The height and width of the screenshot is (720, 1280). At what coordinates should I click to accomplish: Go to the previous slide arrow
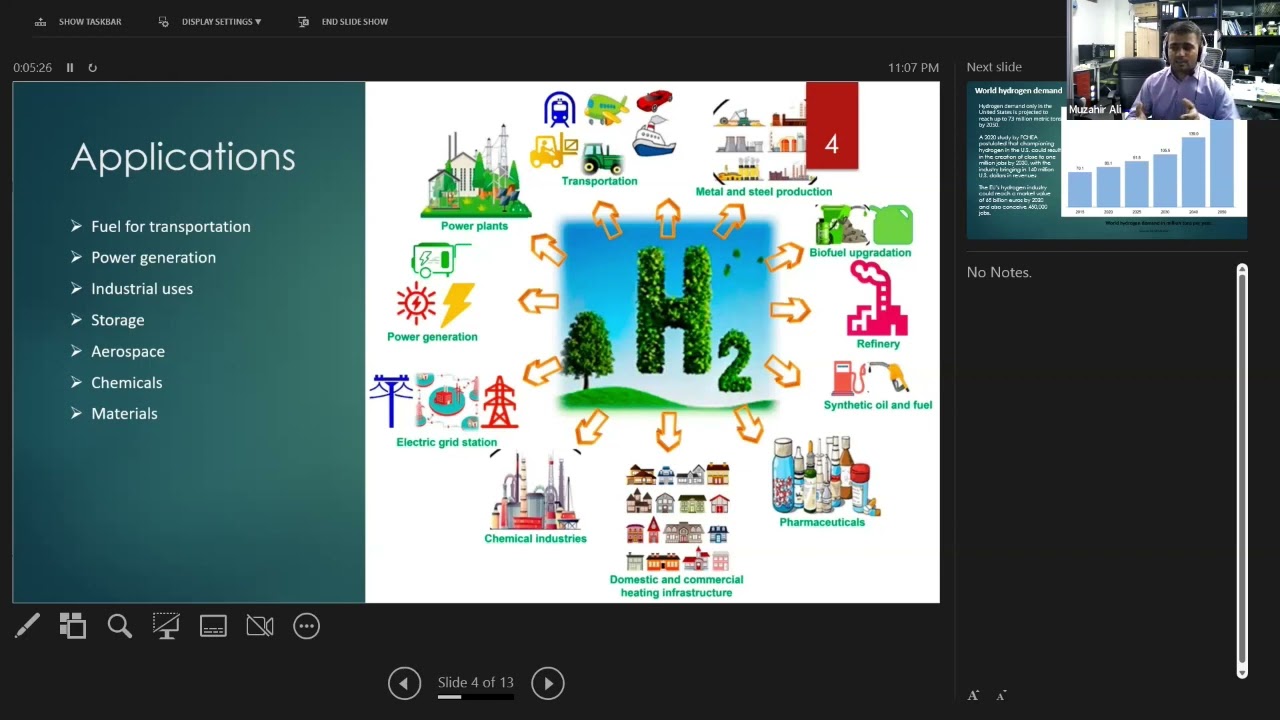point(404,683)
